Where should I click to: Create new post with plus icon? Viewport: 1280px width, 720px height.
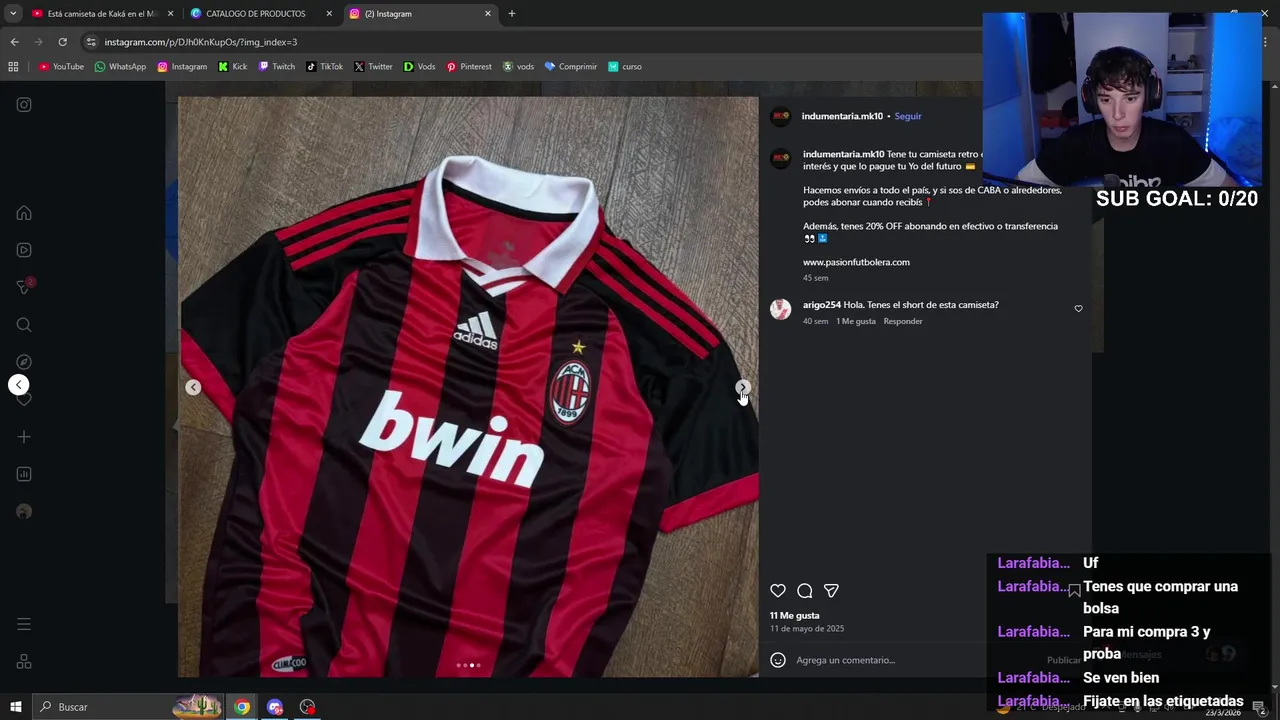pos(24,437)
